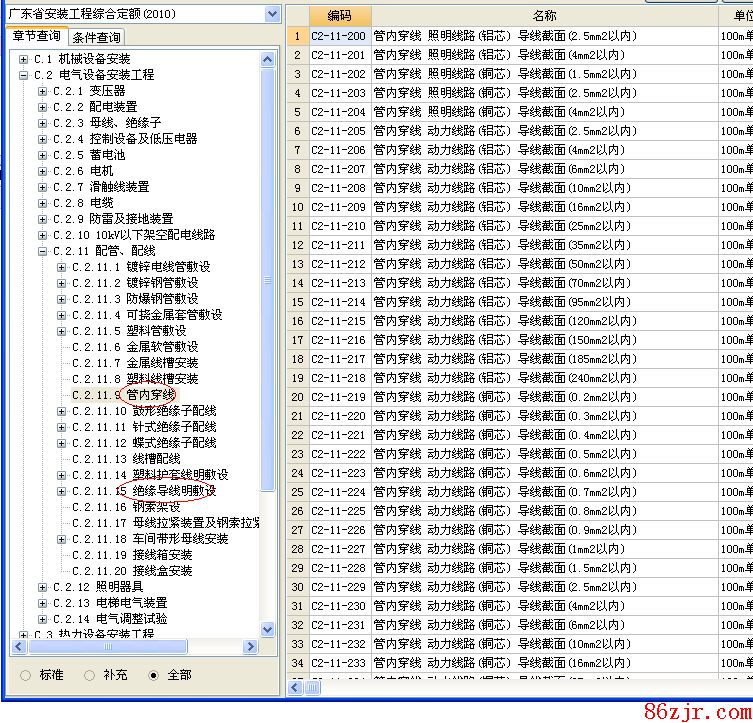Collapse the C.2.11 配管、配线 node
Screen dimensions: 753x723
(x=43, y=251)
